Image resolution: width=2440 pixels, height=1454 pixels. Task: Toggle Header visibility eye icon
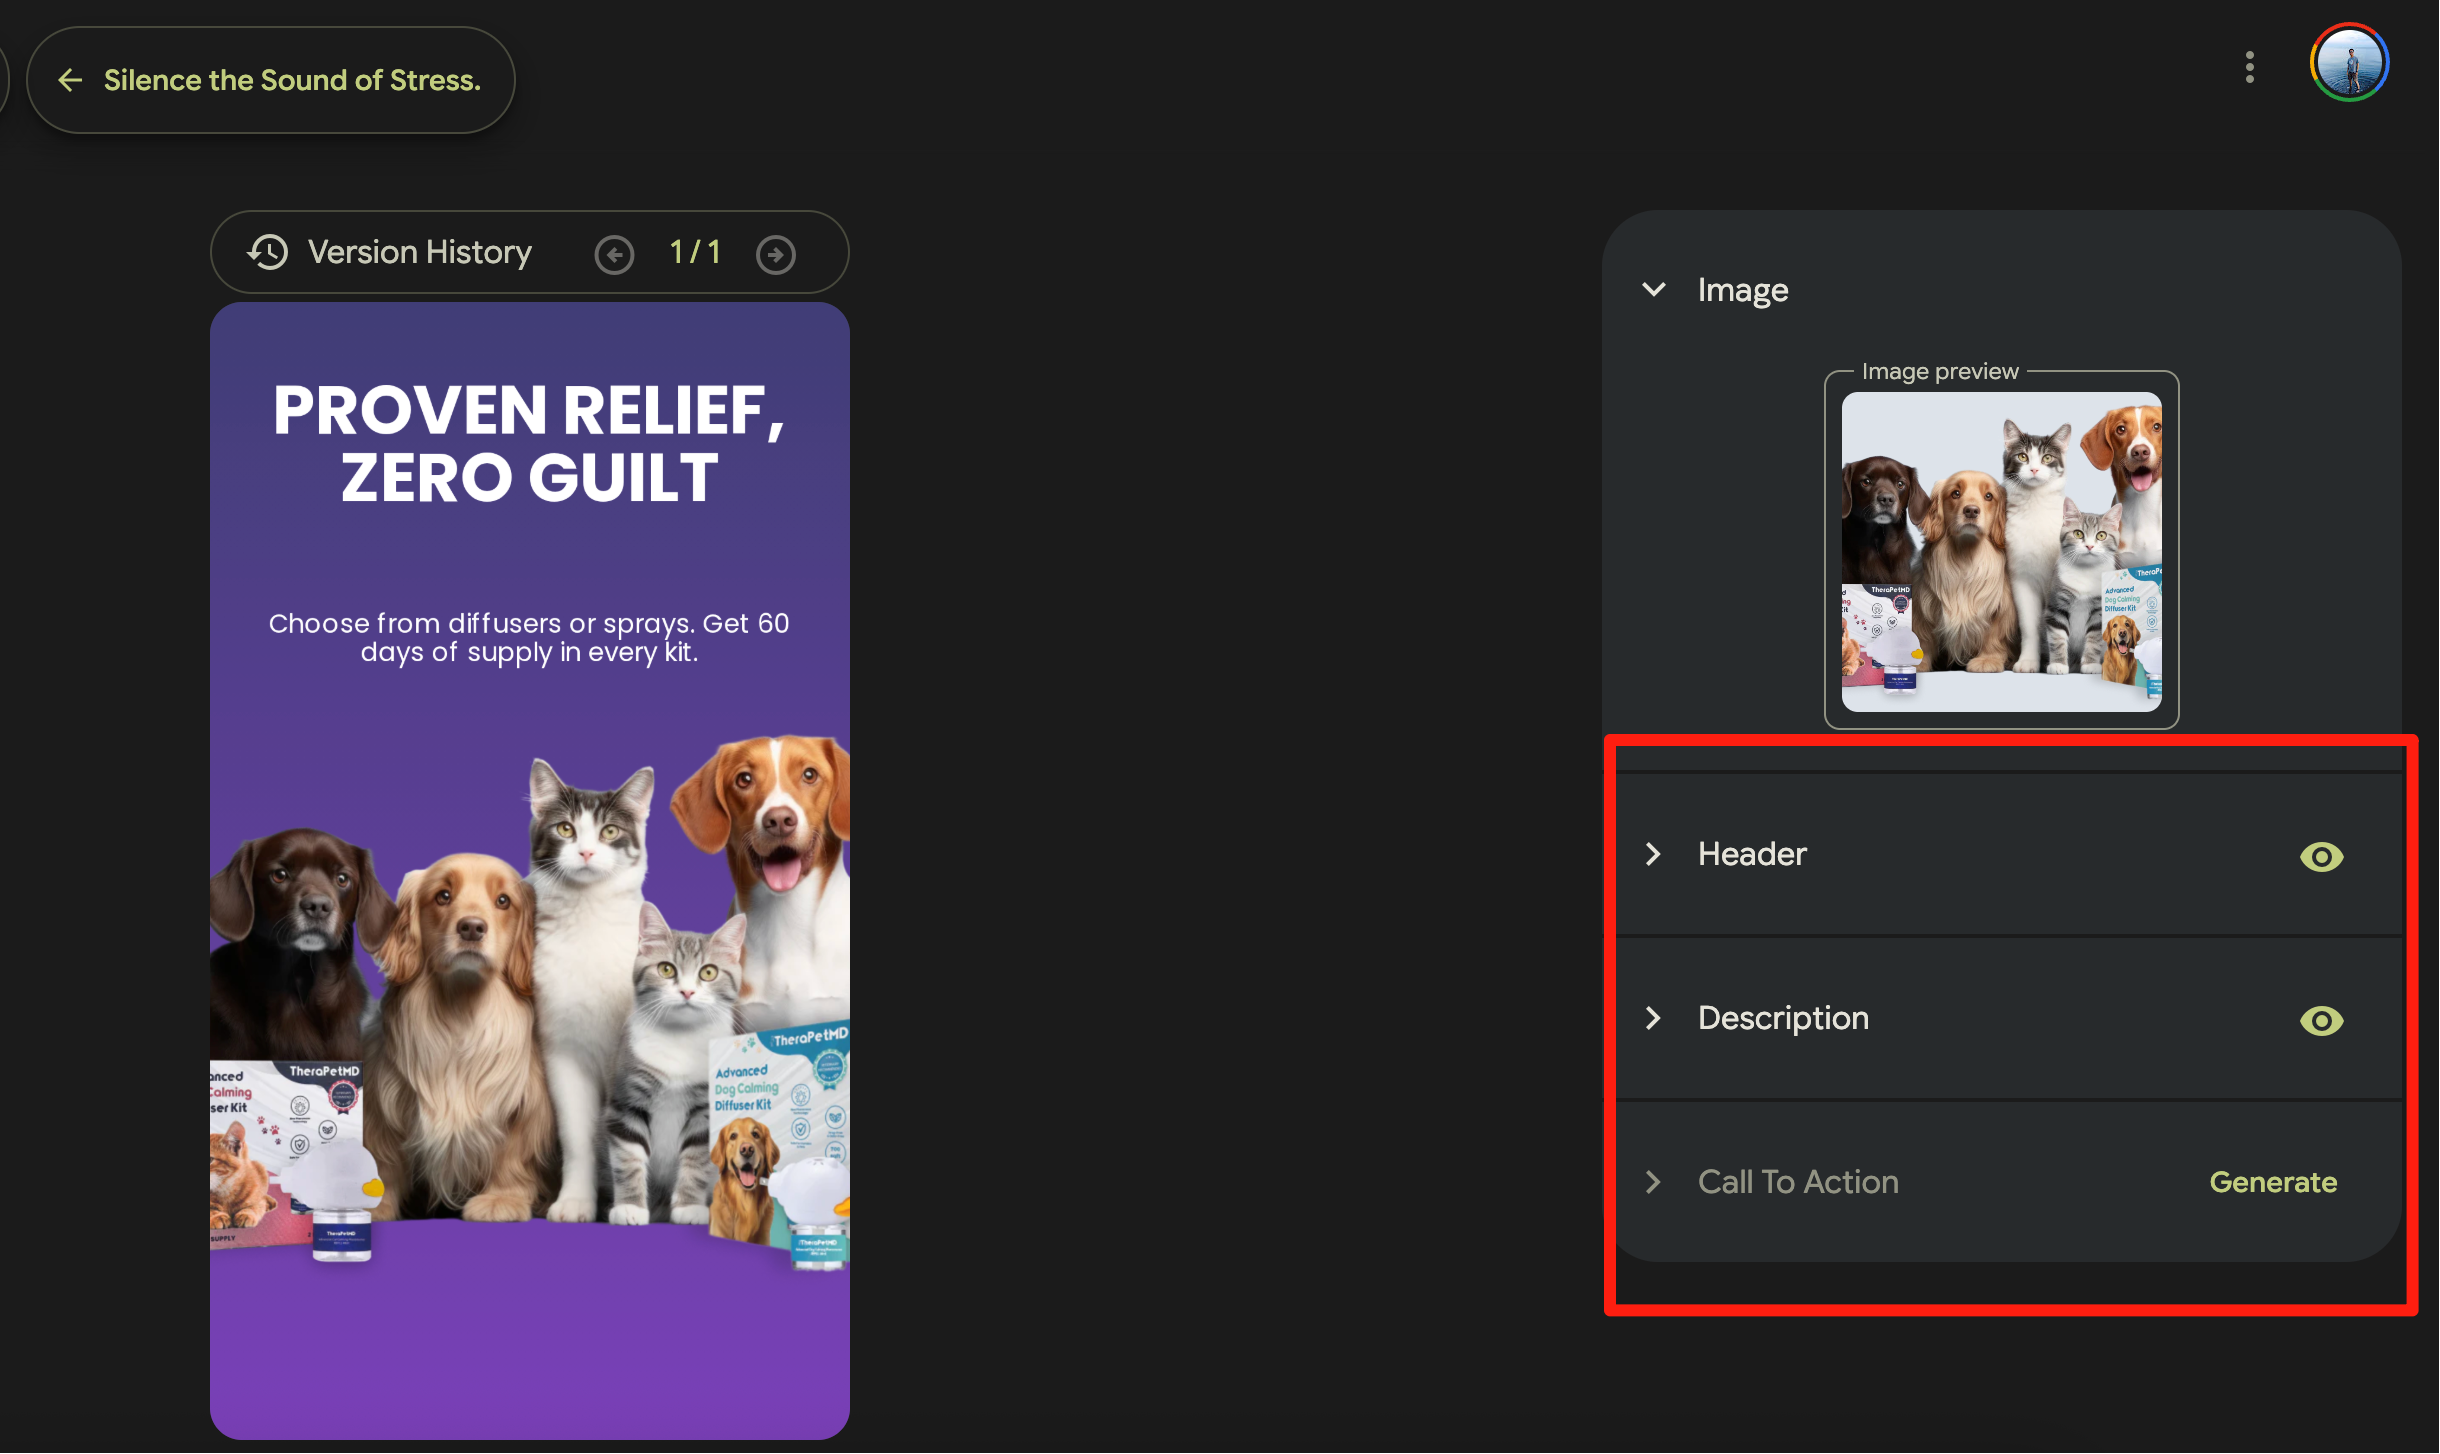pyautogui.click(x=2321, y=856)
